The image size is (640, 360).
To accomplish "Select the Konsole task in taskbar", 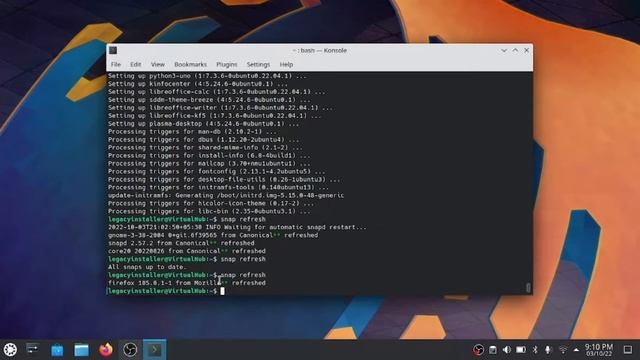I will [x=154, y=350].
